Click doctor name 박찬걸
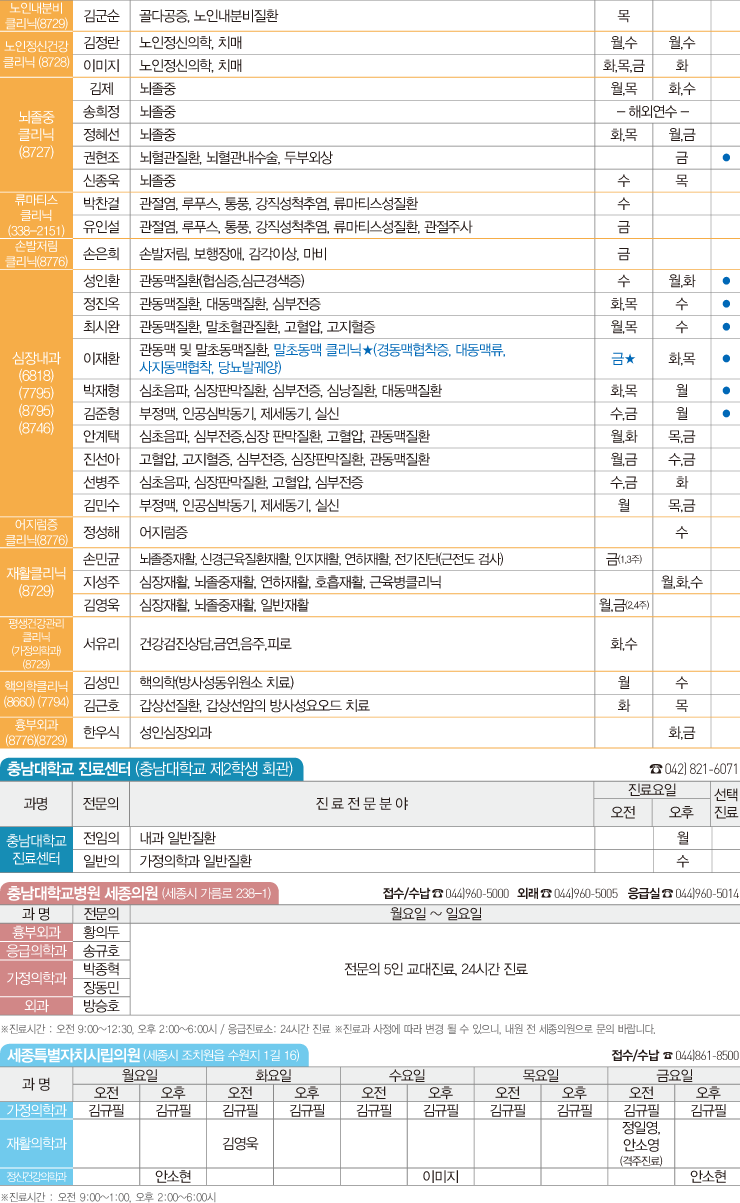This screenshot has width=740, height=1203. tap(102, 204)
